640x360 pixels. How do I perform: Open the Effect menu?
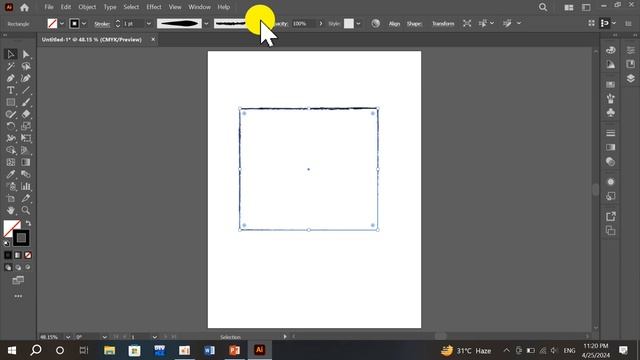[154, 7]
